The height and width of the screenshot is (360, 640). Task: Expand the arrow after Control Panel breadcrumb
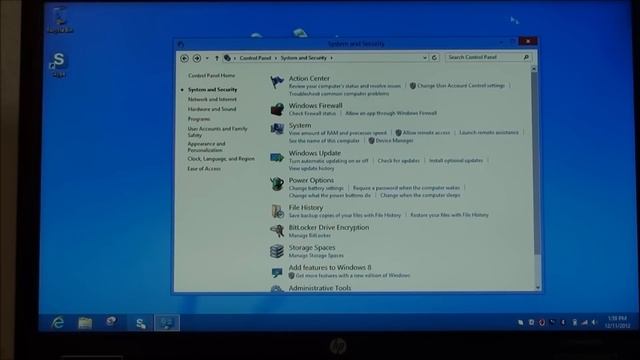point(276,58)
